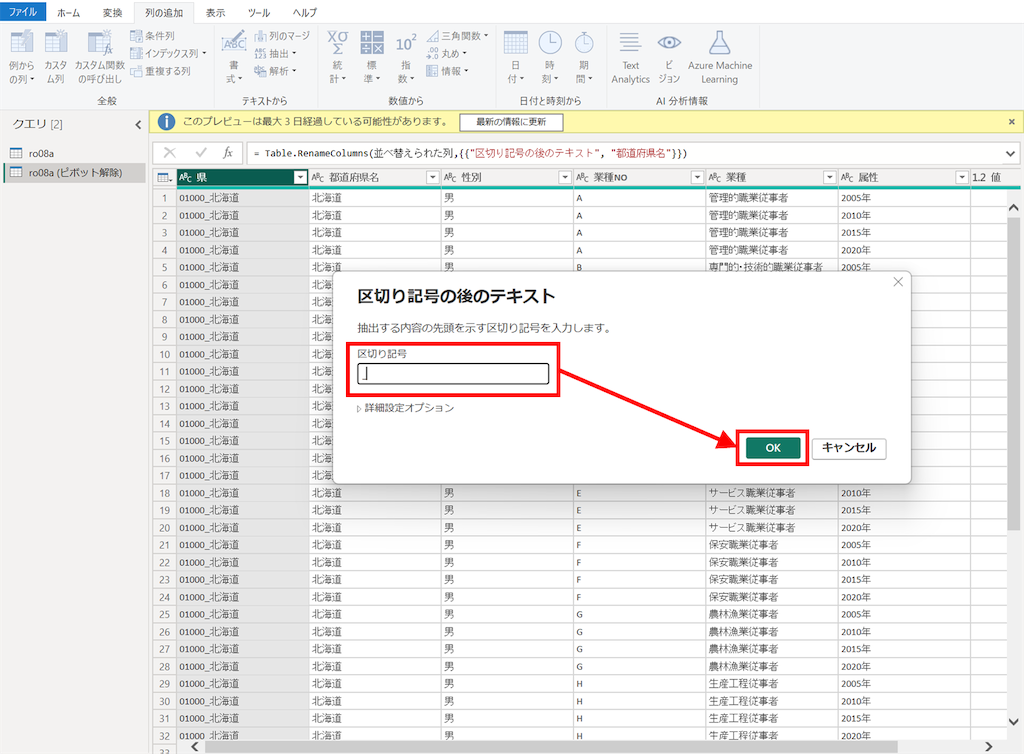This screenshot has height=754, width=1024.
Task: Click the Invoke Custom Function icon
Action: (x=100, y=42)
